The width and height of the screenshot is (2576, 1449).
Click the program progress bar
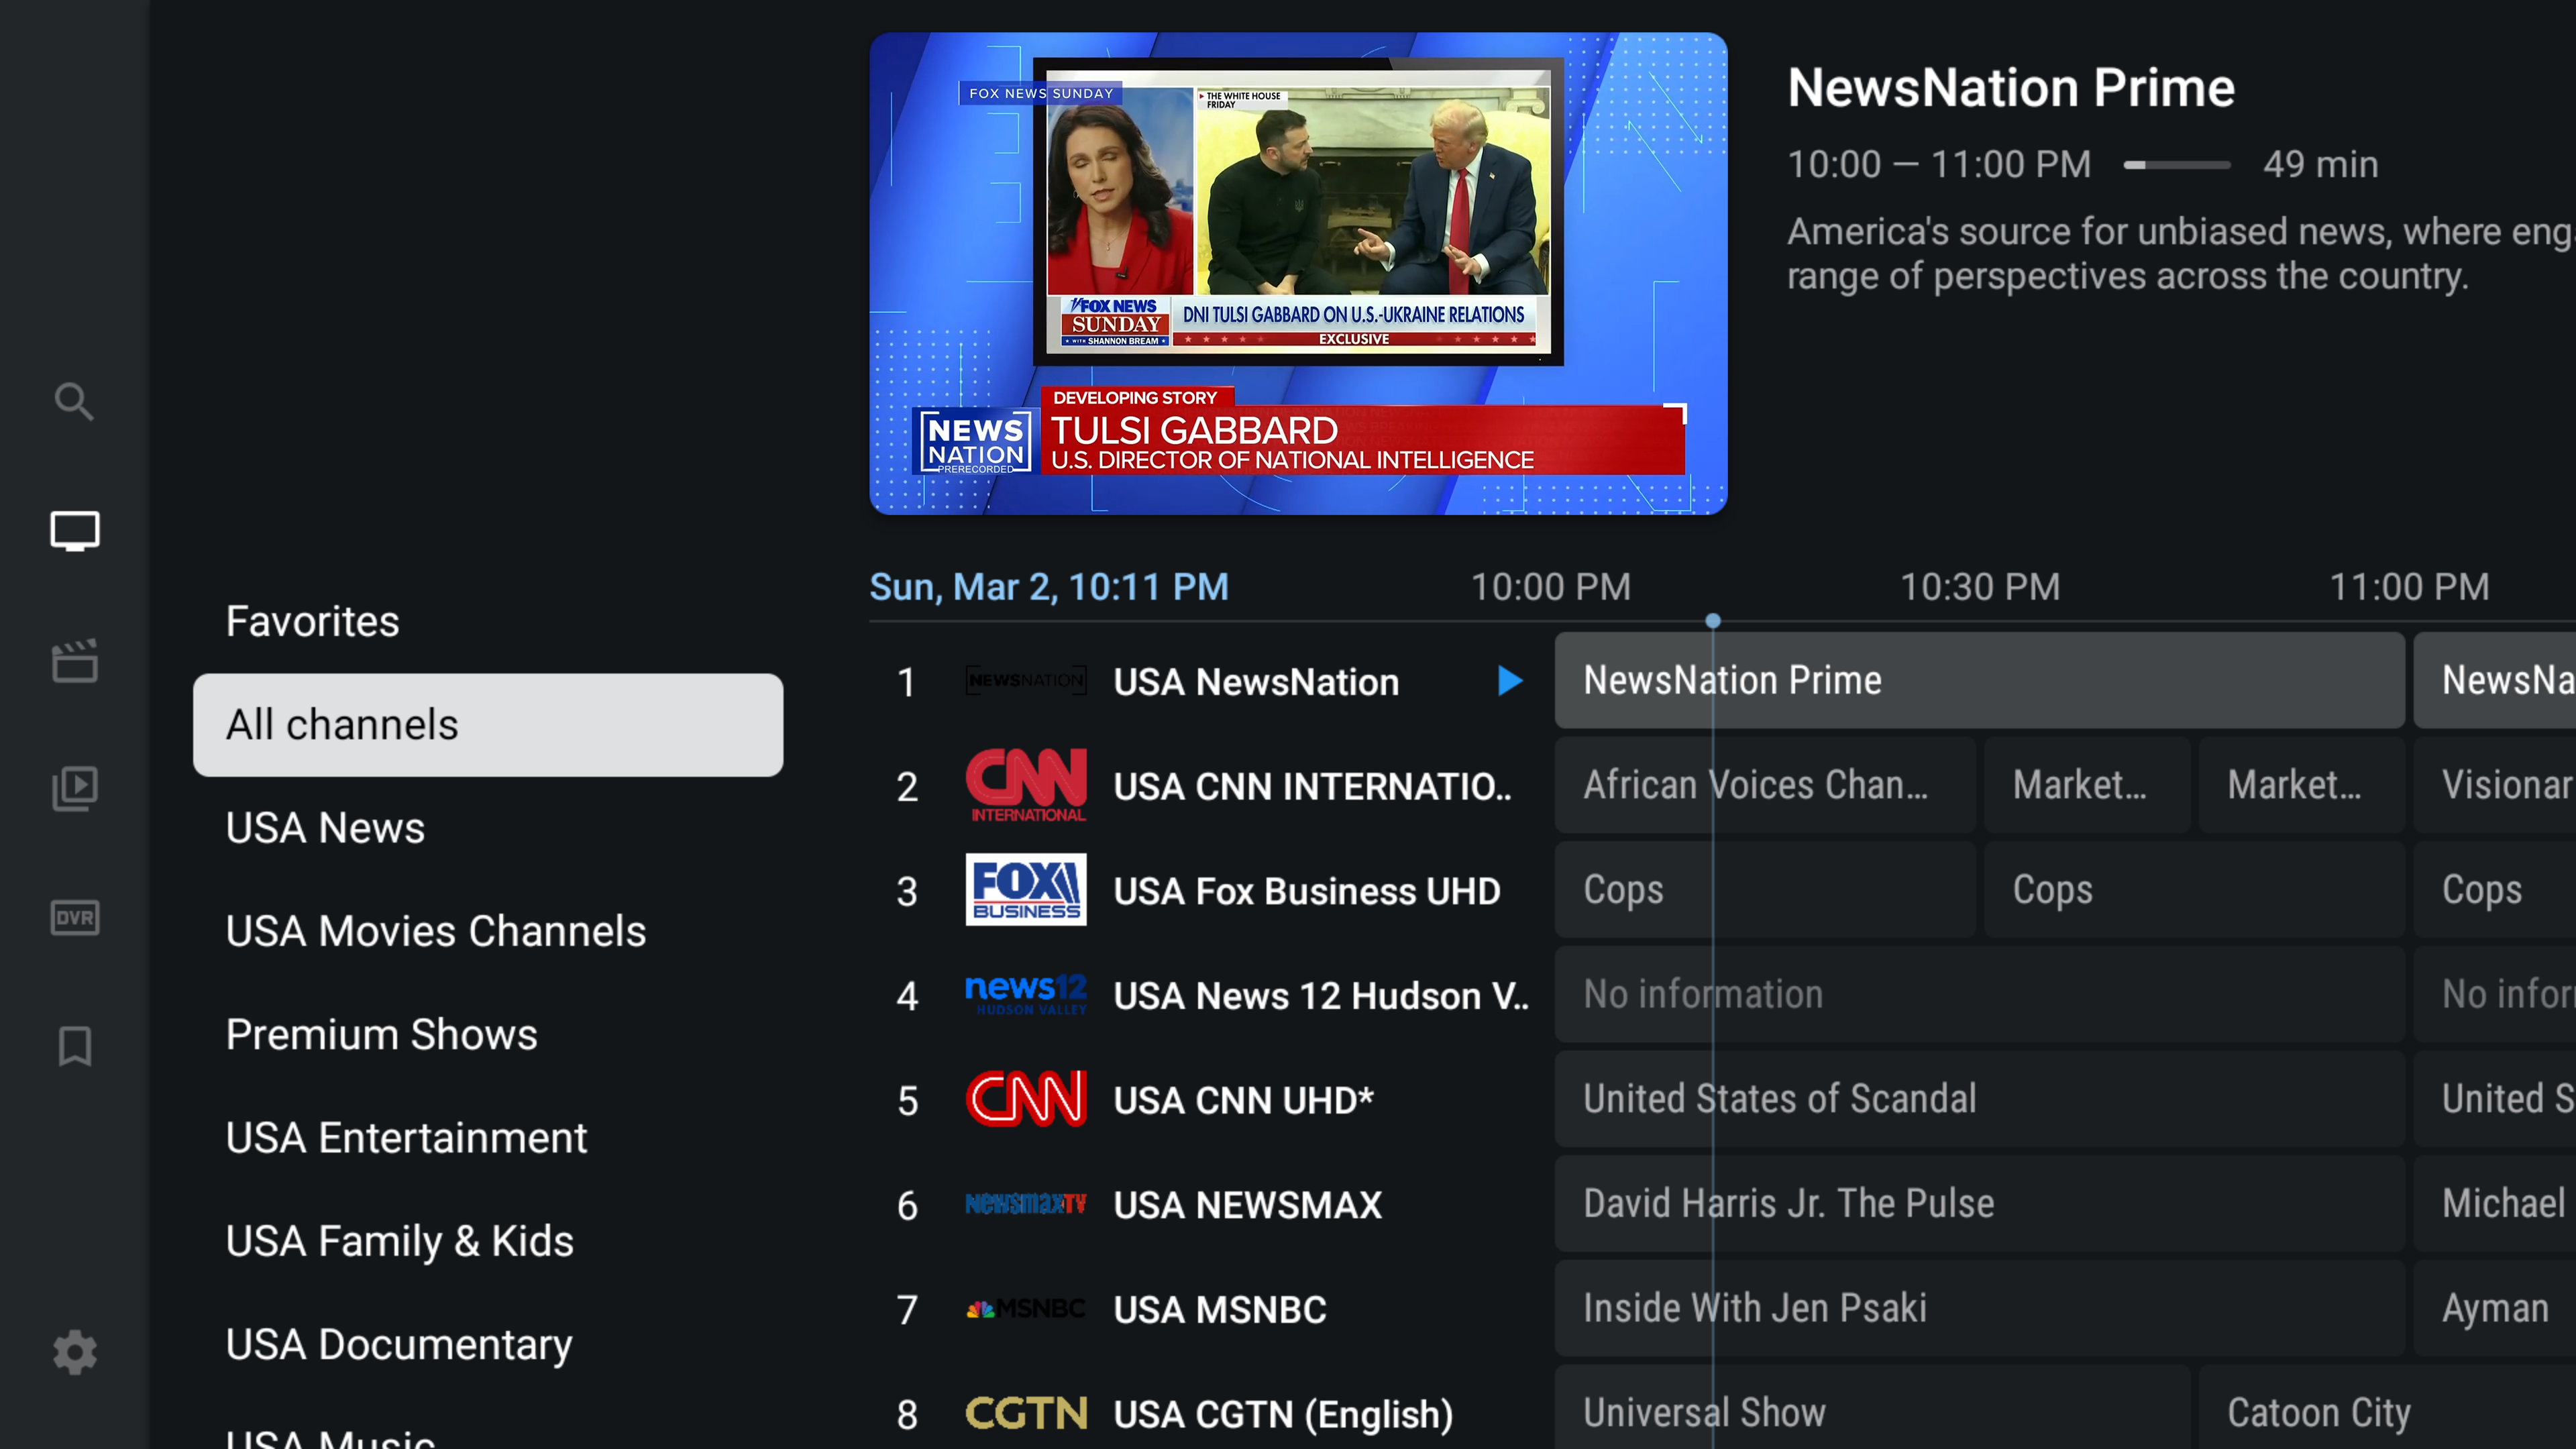2177,165
